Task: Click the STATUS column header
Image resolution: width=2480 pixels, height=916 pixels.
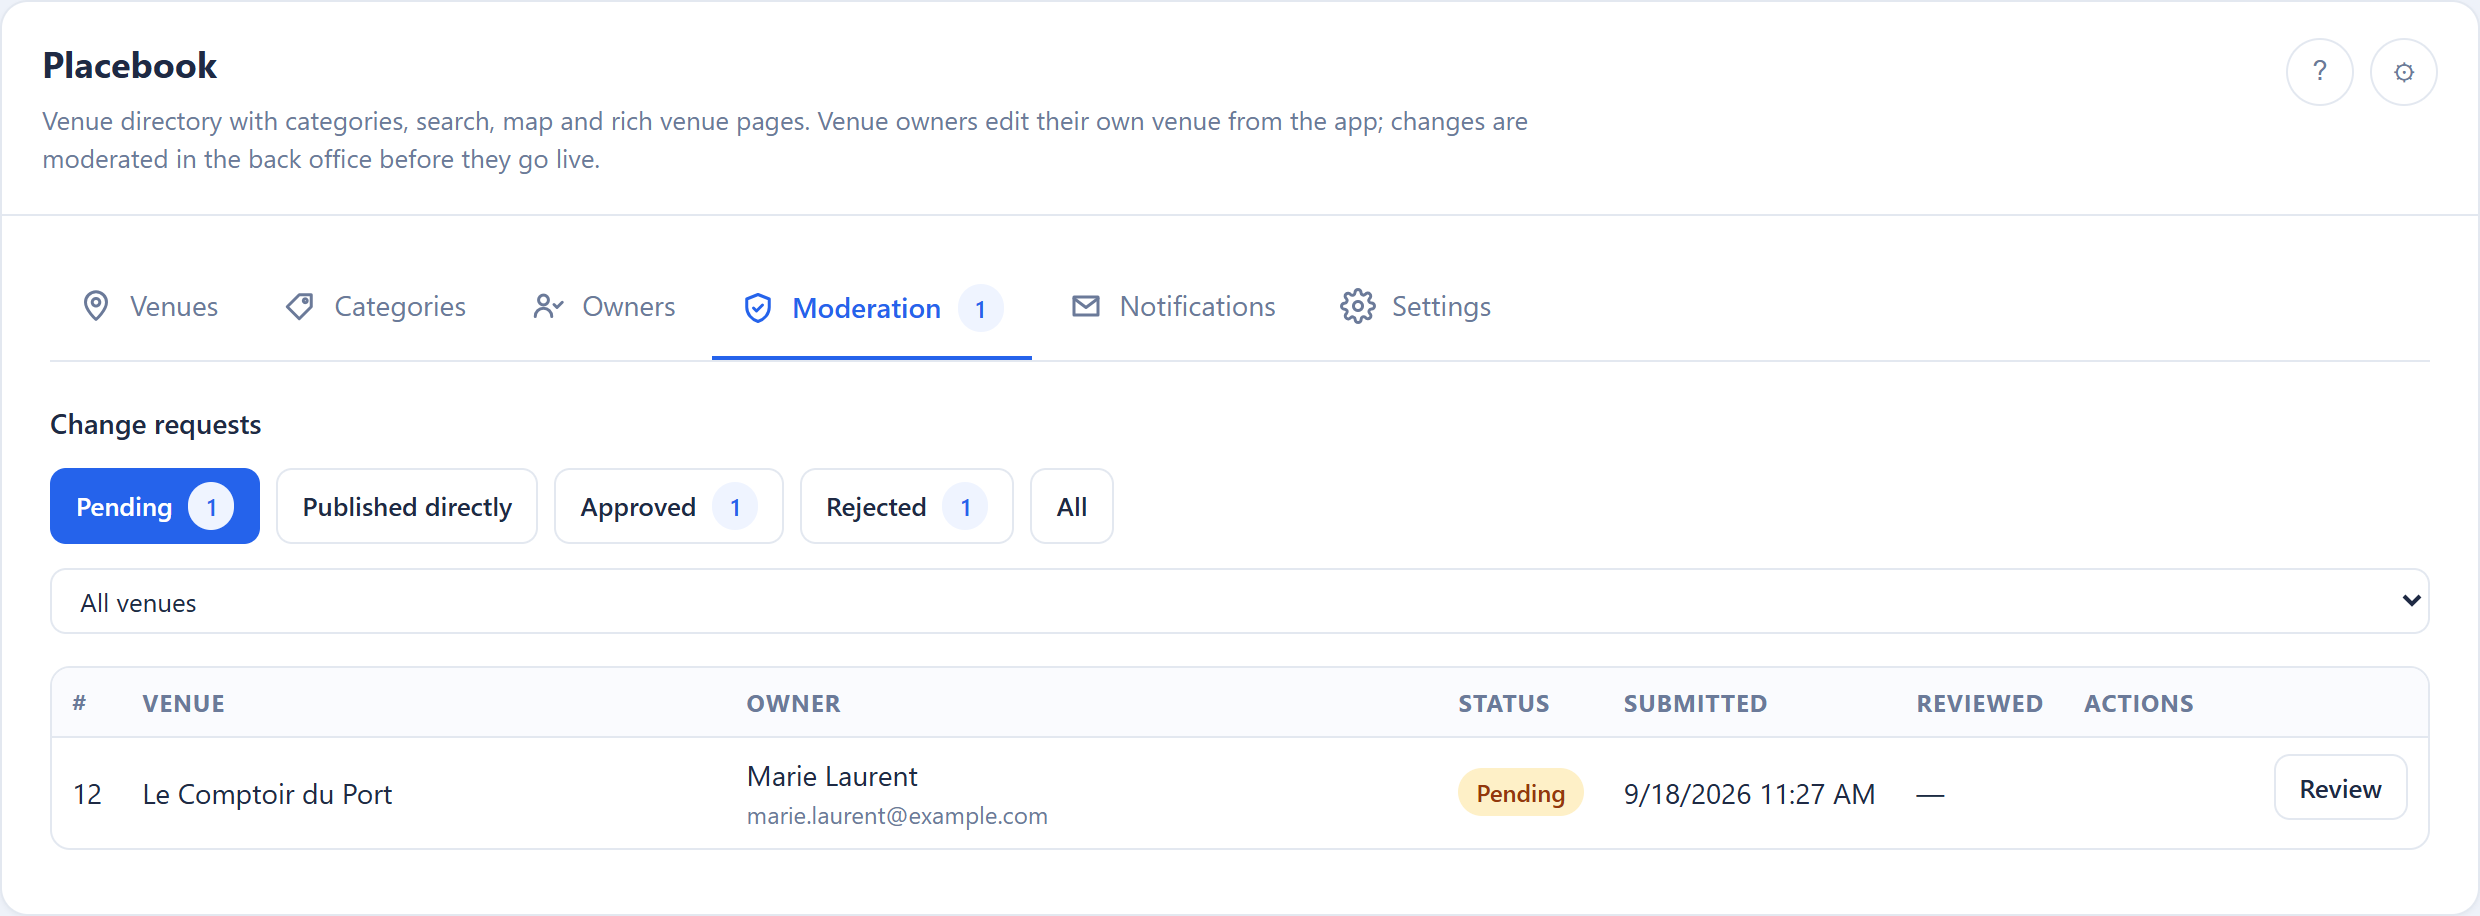Action: coord(1504,703)
